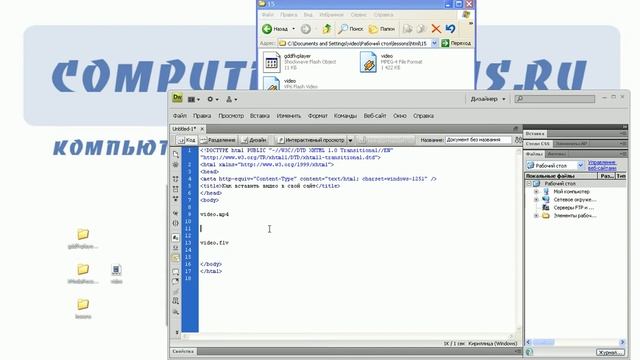Sort by Локальные файлы column header
Image resolution: width=640 pixels, height=360 pixels.
[x=561, y=176]
